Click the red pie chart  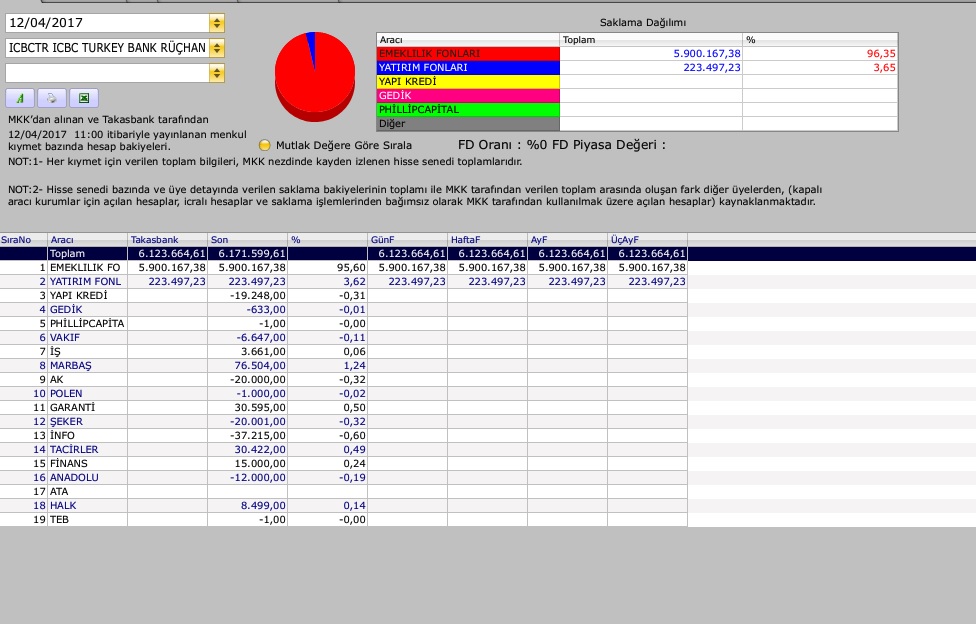click(x=315, y=76)
